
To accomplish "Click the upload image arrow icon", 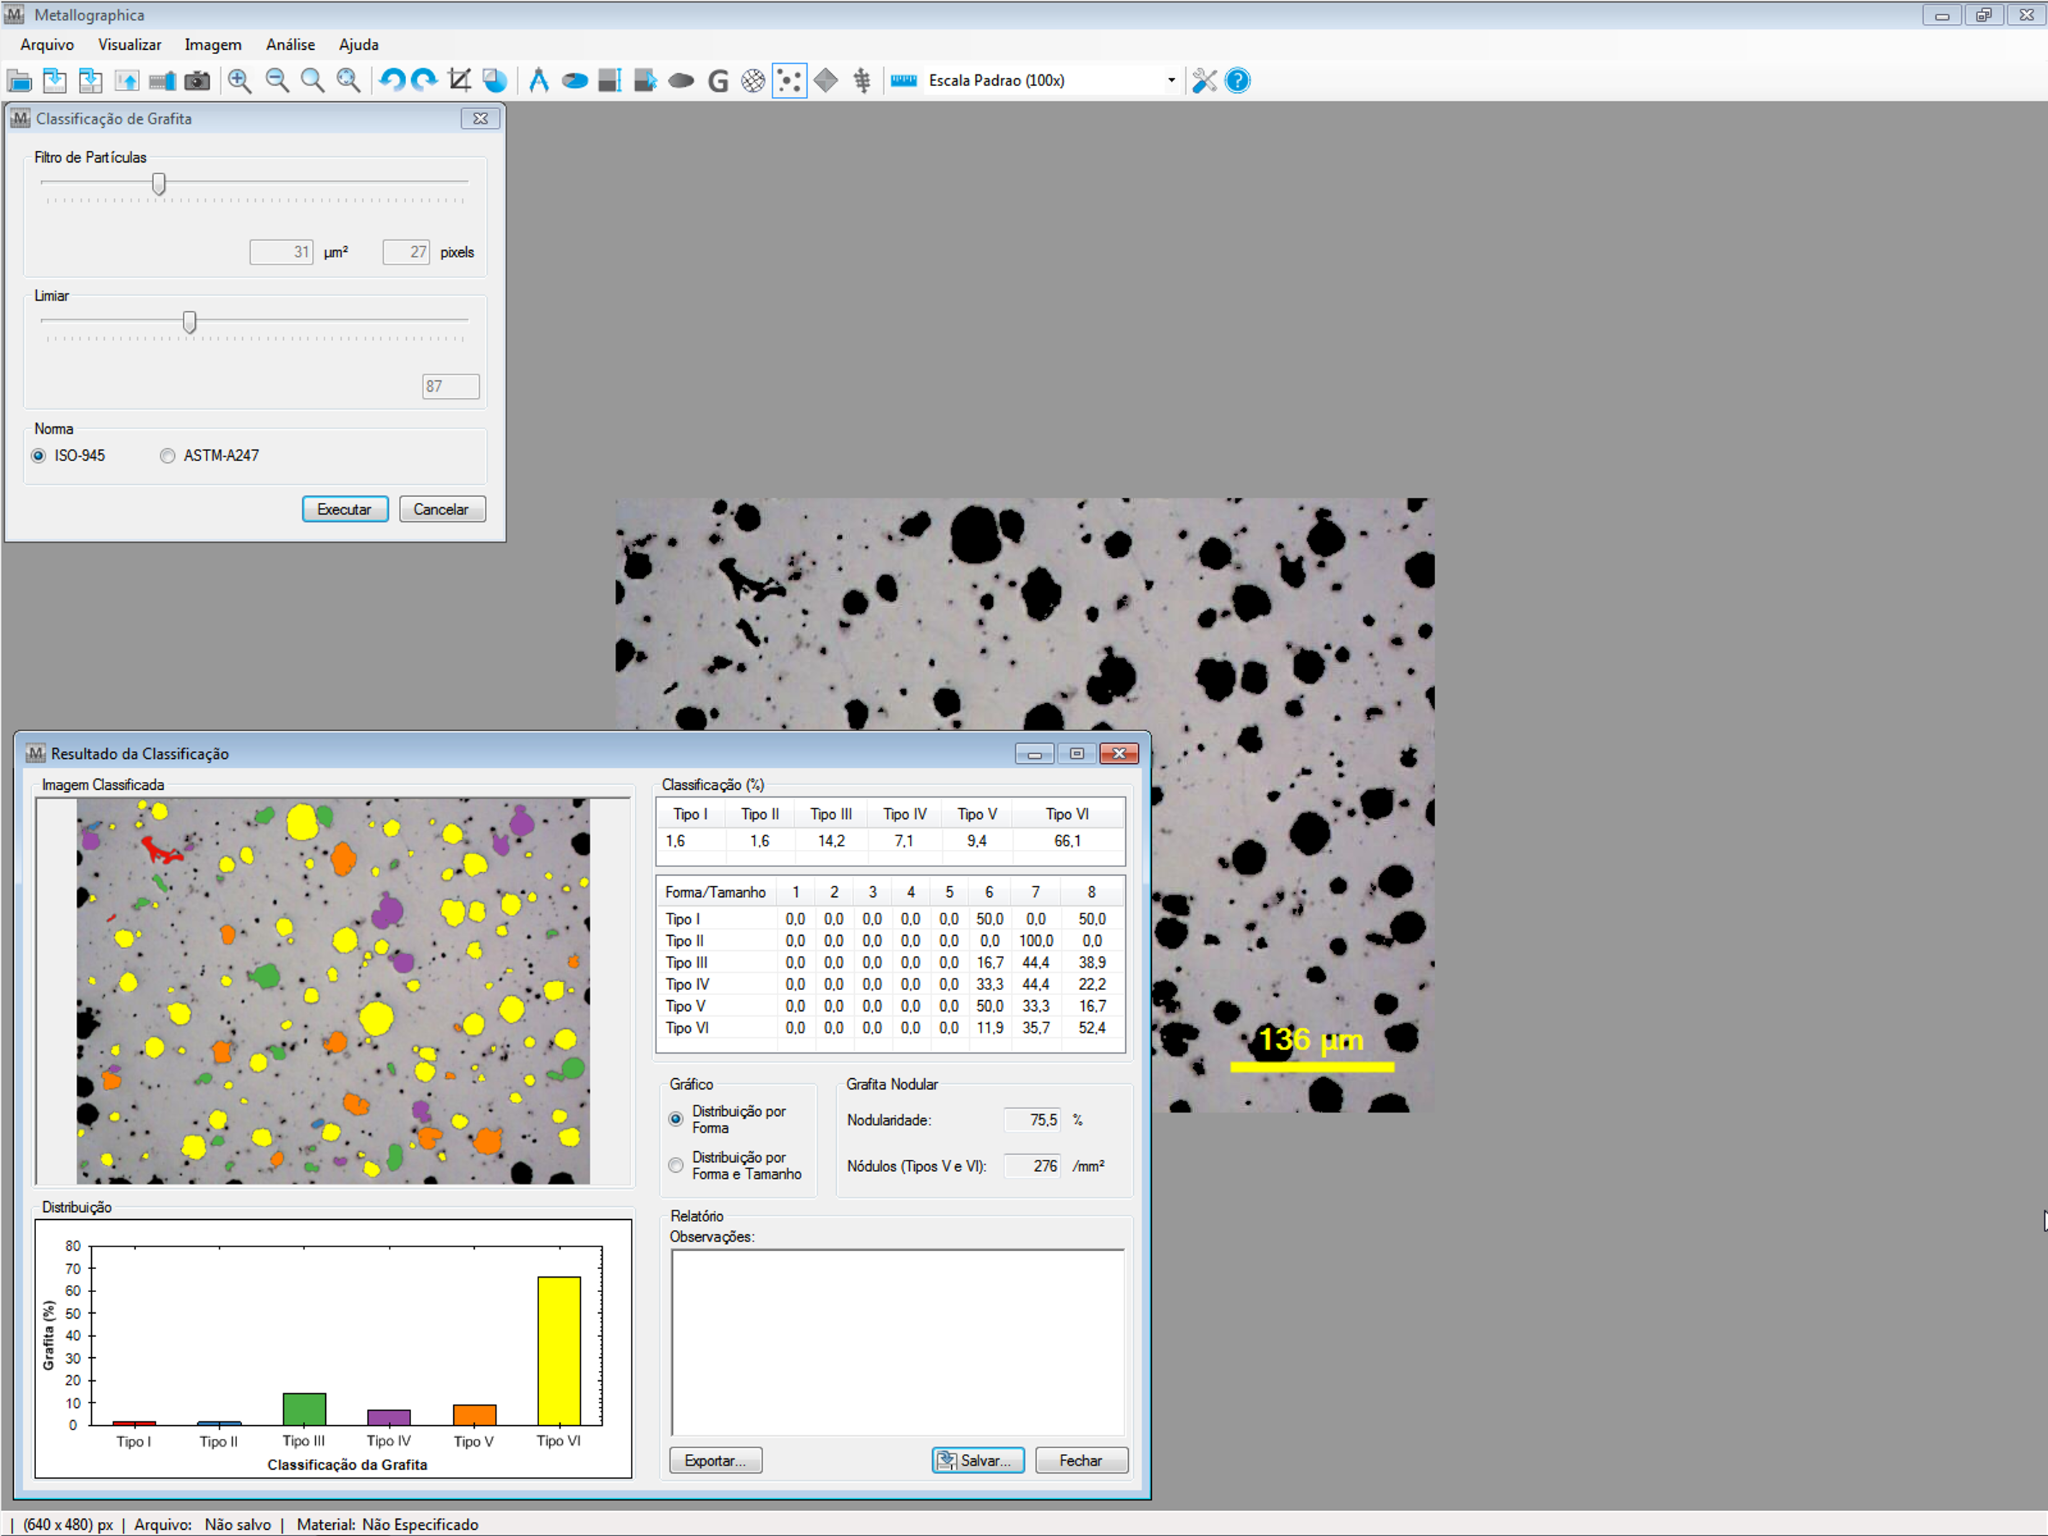I will click(x=127, y=81).
